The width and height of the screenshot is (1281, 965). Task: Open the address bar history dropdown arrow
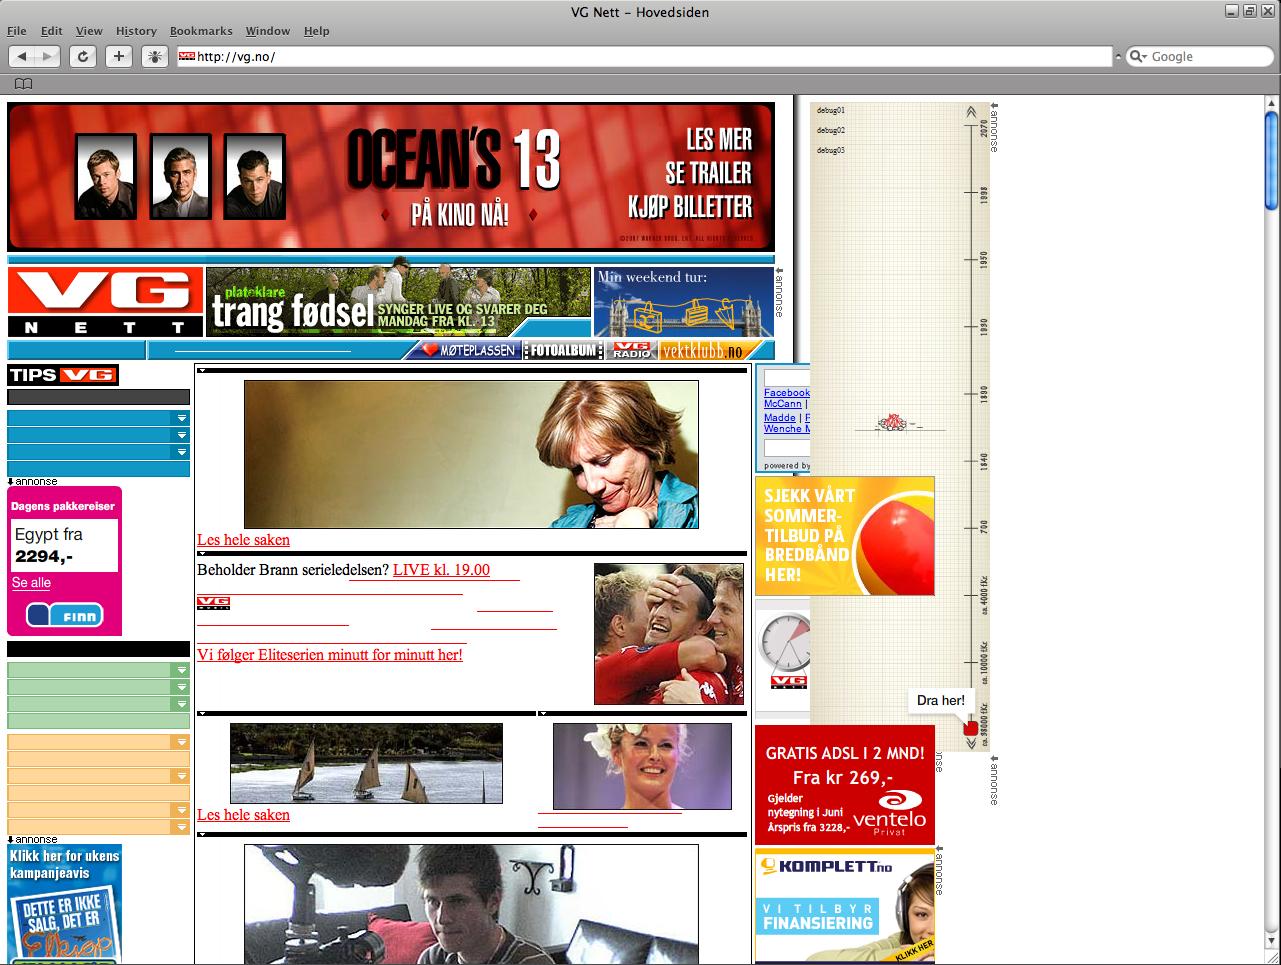[1118, 57]
